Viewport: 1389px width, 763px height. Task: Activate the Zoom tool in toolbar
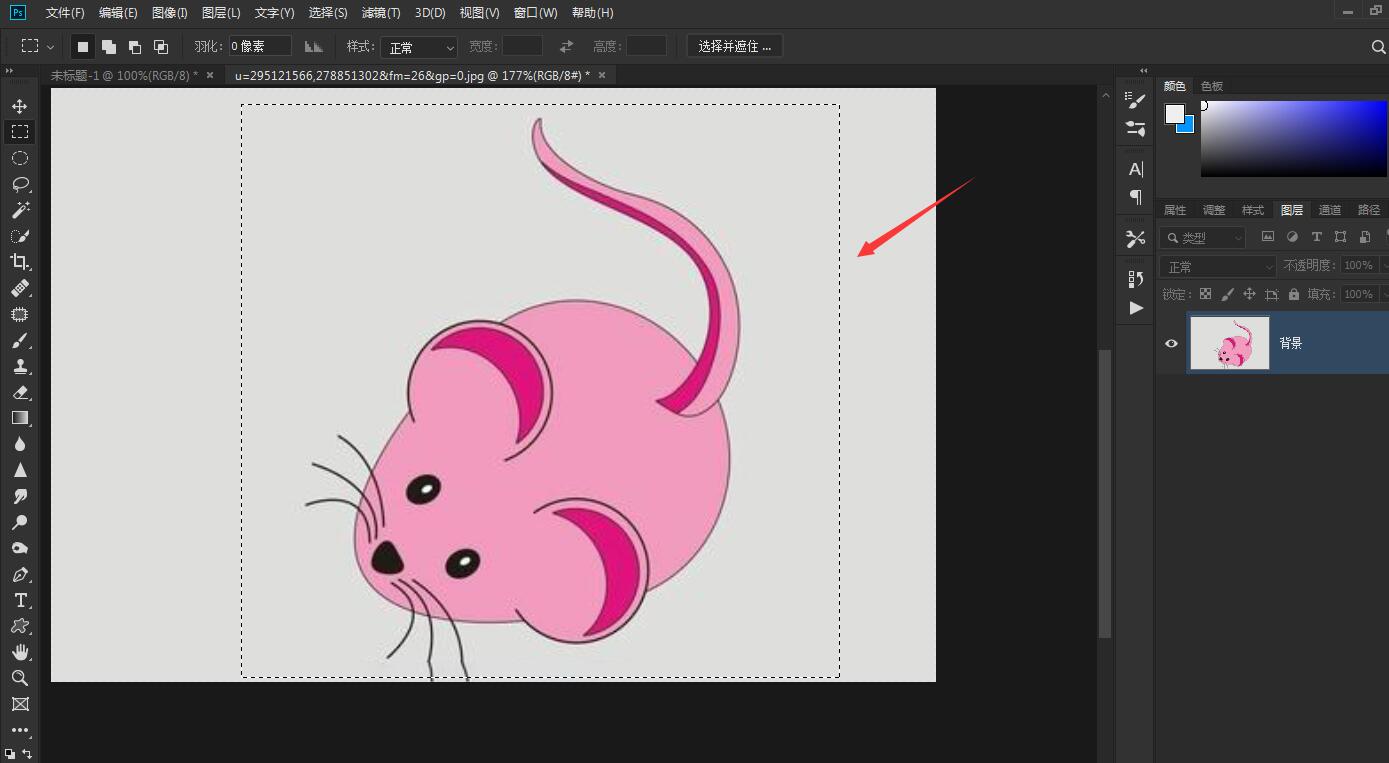coord(20,678)
